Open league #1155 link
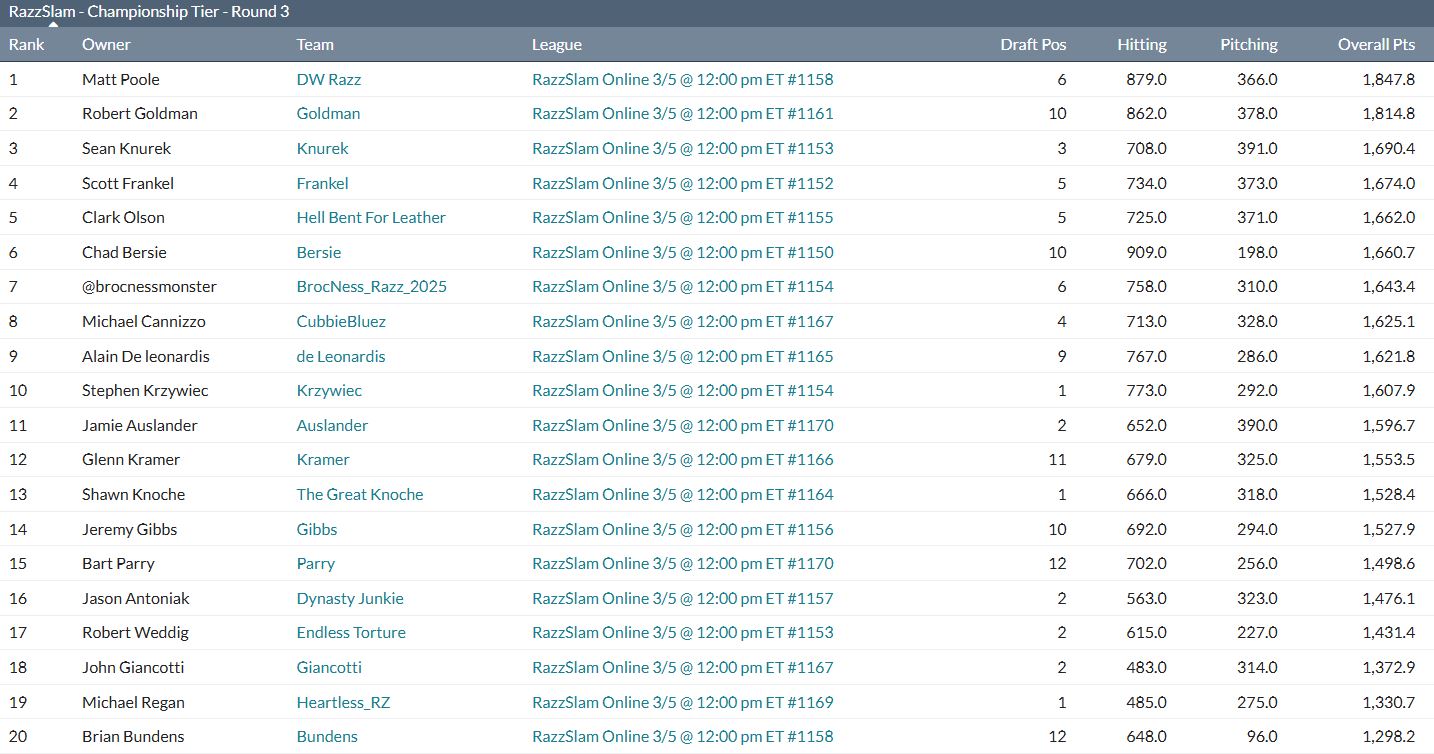Screen dimensions: 1434x754 [x=683, y=217]
